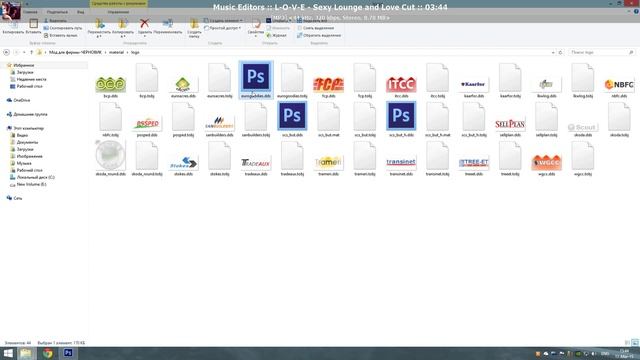Open the Переместить в (Move to) dropdown
Viewport: 640px width, 360px height.
pyautogui.click(x=99, y=28)
